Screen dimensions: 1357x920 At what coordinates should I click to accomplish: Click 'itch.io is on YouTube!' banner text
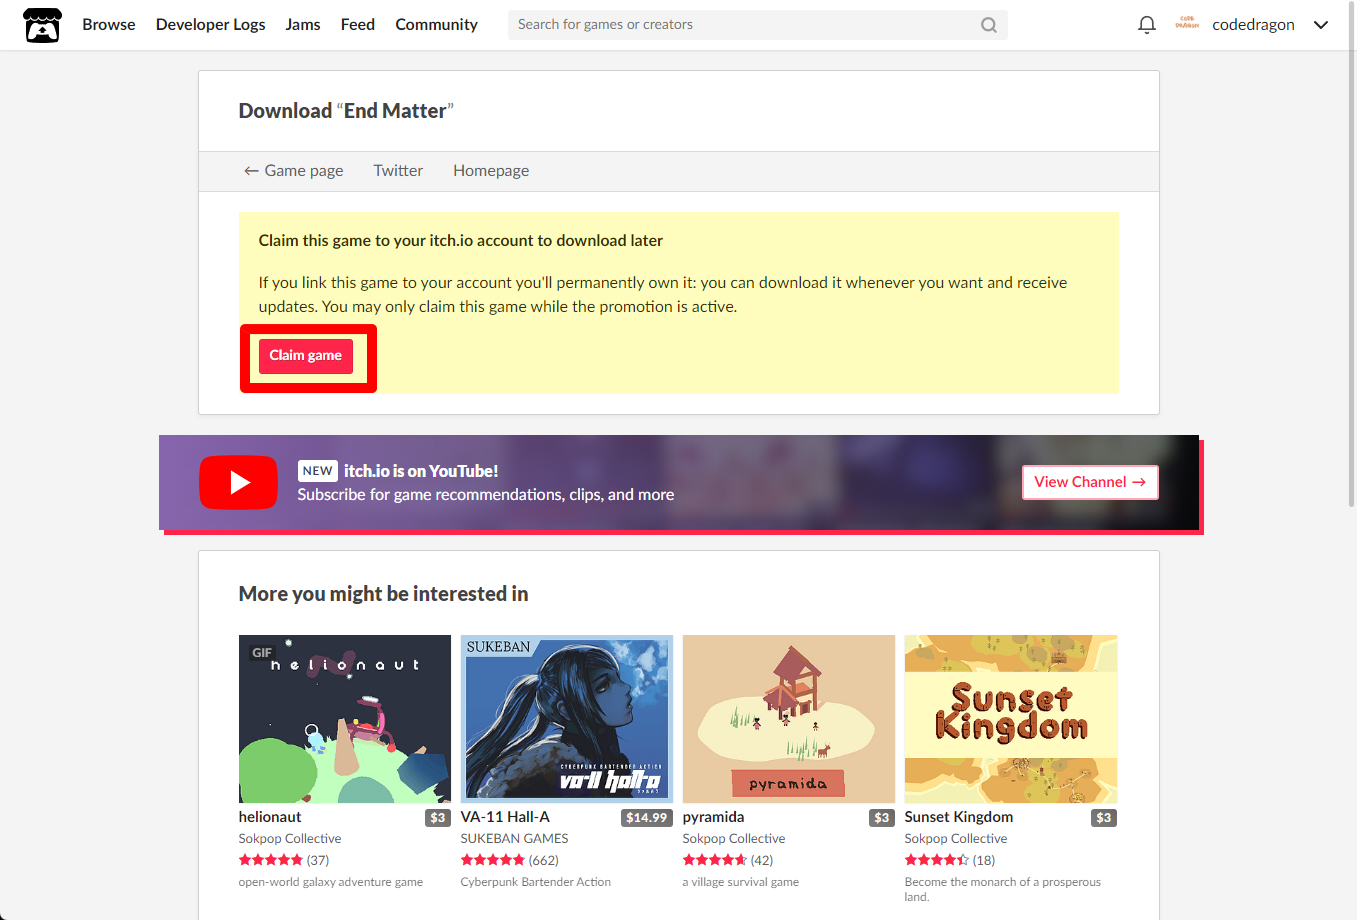click(x=421, y=471)
